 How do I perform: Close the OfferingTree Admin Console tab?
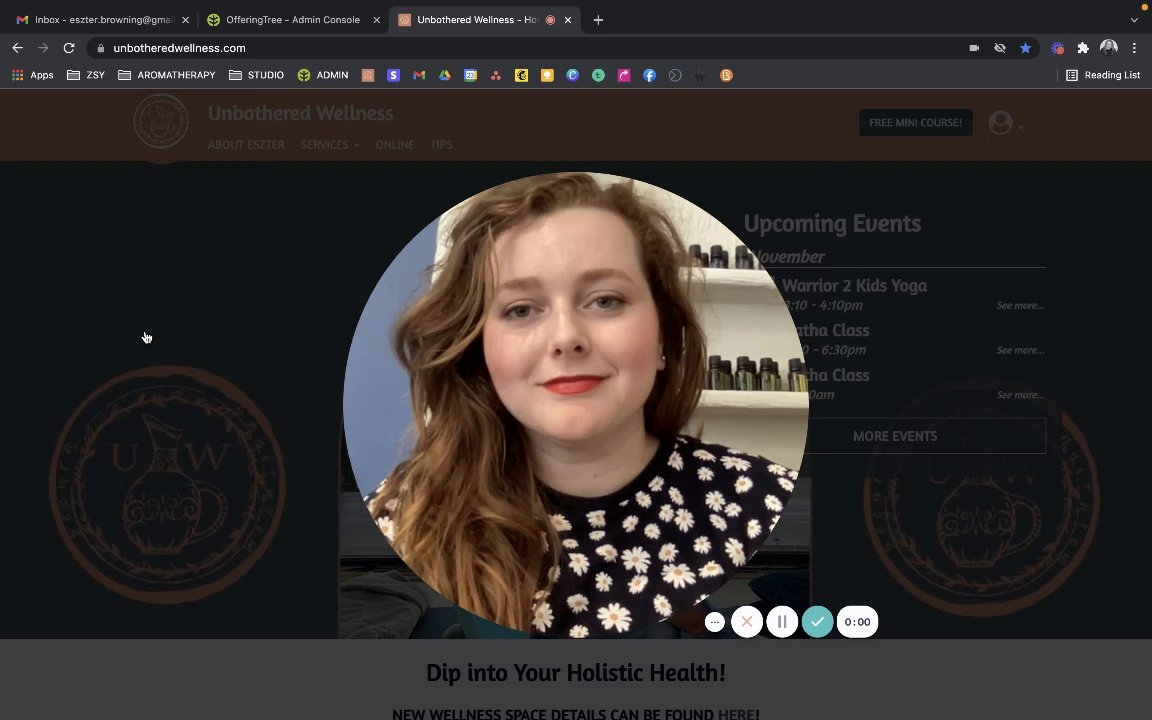(376, 20)
